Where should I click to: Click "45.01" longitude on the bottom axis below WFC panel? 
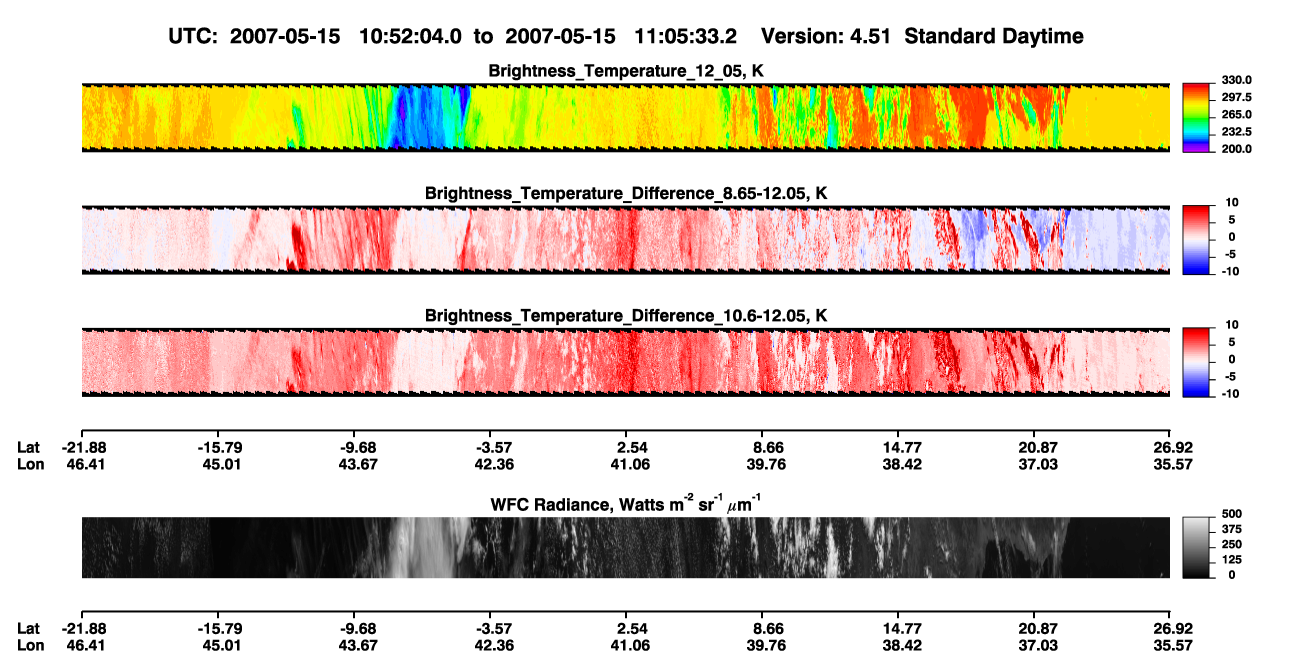(221, 644)
